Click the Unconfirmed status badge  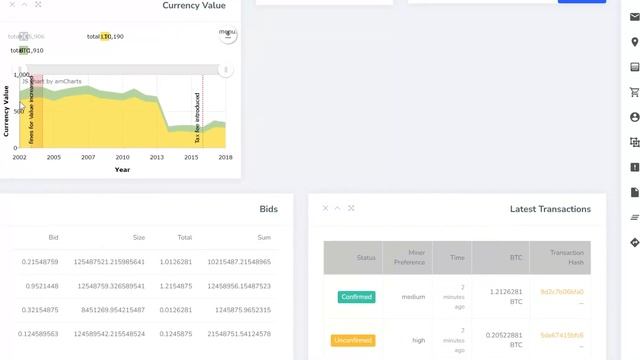point(353,340)
